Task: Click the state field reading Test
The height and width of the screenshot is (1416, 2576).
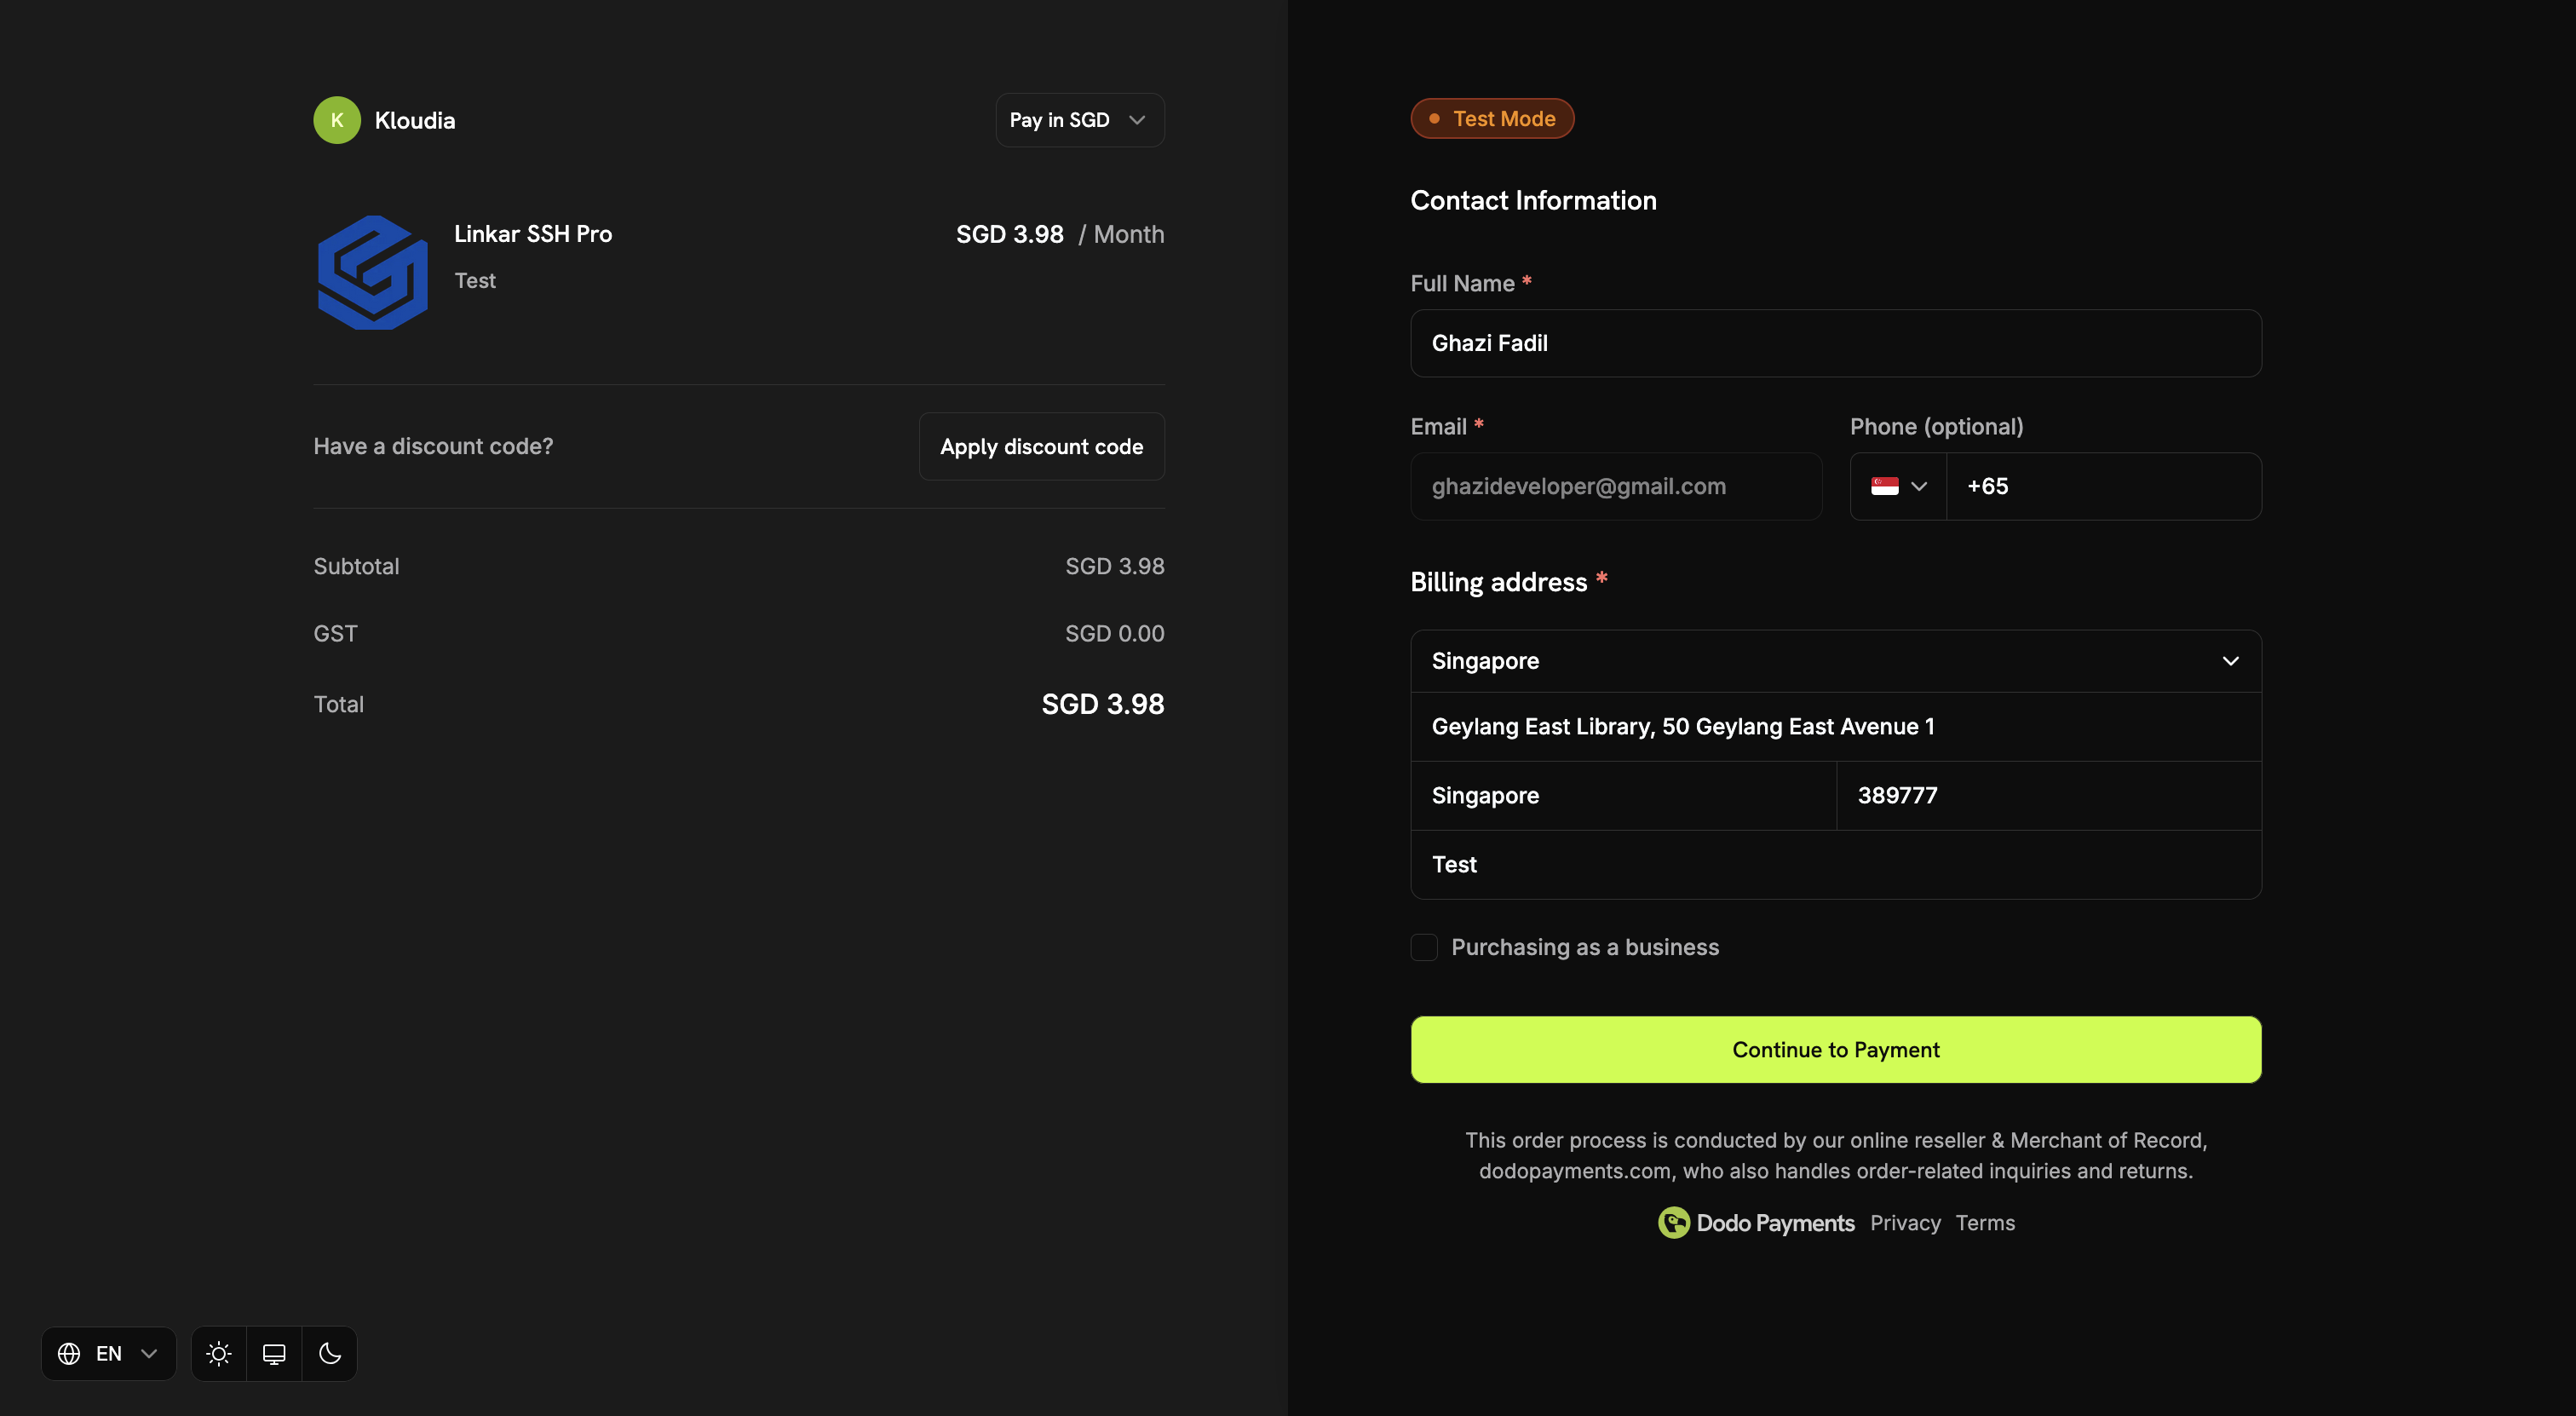Action: point(1835,865)
